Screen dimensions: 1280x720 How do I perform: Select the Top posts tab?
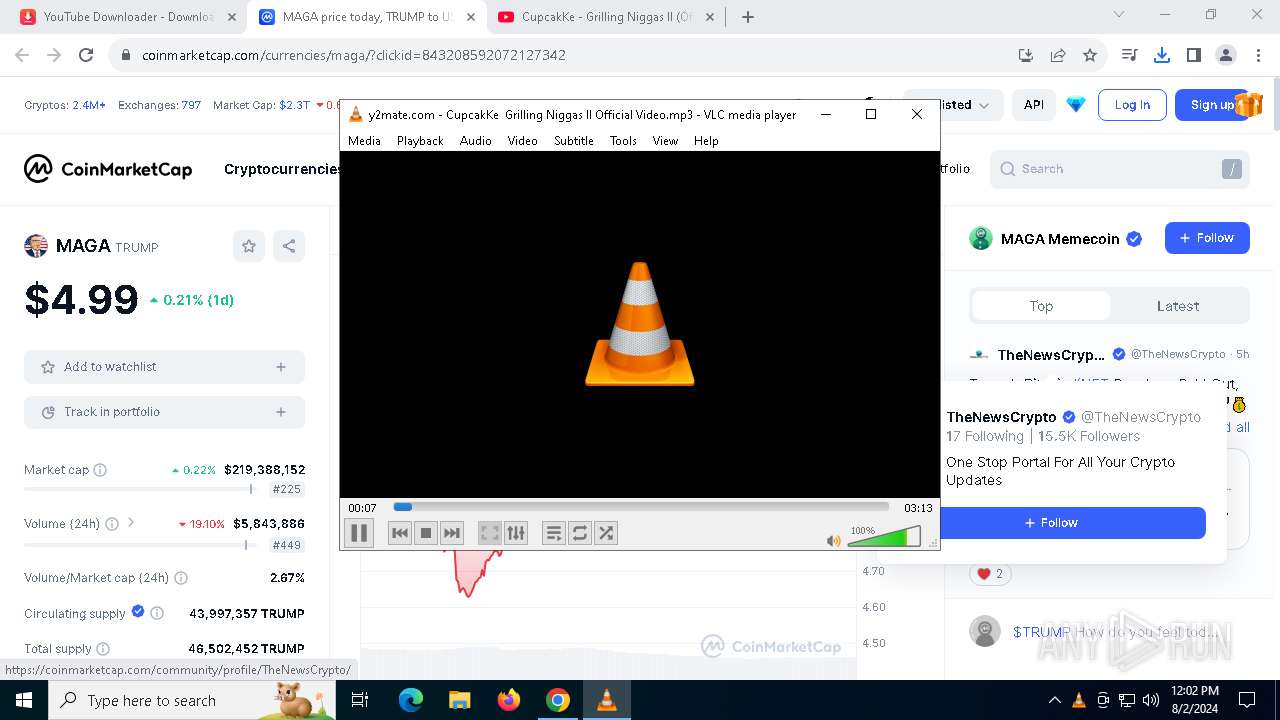(x=1041, y=306)
